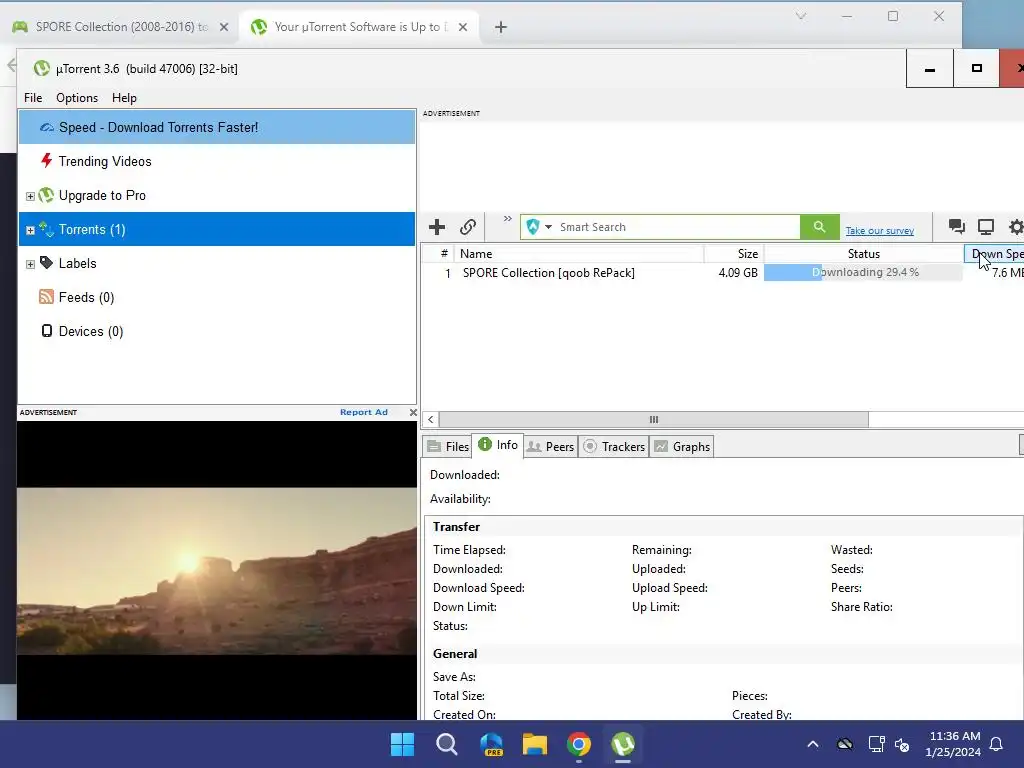Open the Take our survey link
1024x768 pixels.
[x=879, y=231]
